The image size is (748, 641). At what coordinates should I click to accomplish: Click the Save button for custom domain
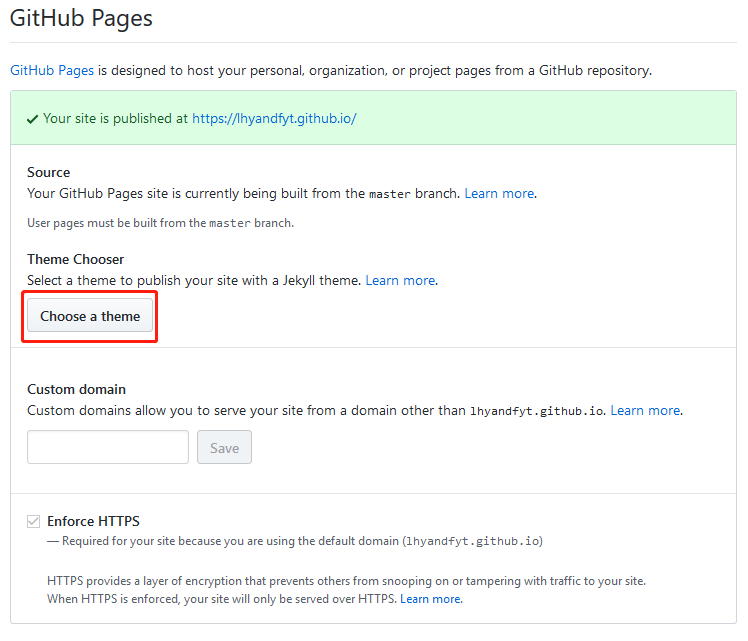coord(224,447)
